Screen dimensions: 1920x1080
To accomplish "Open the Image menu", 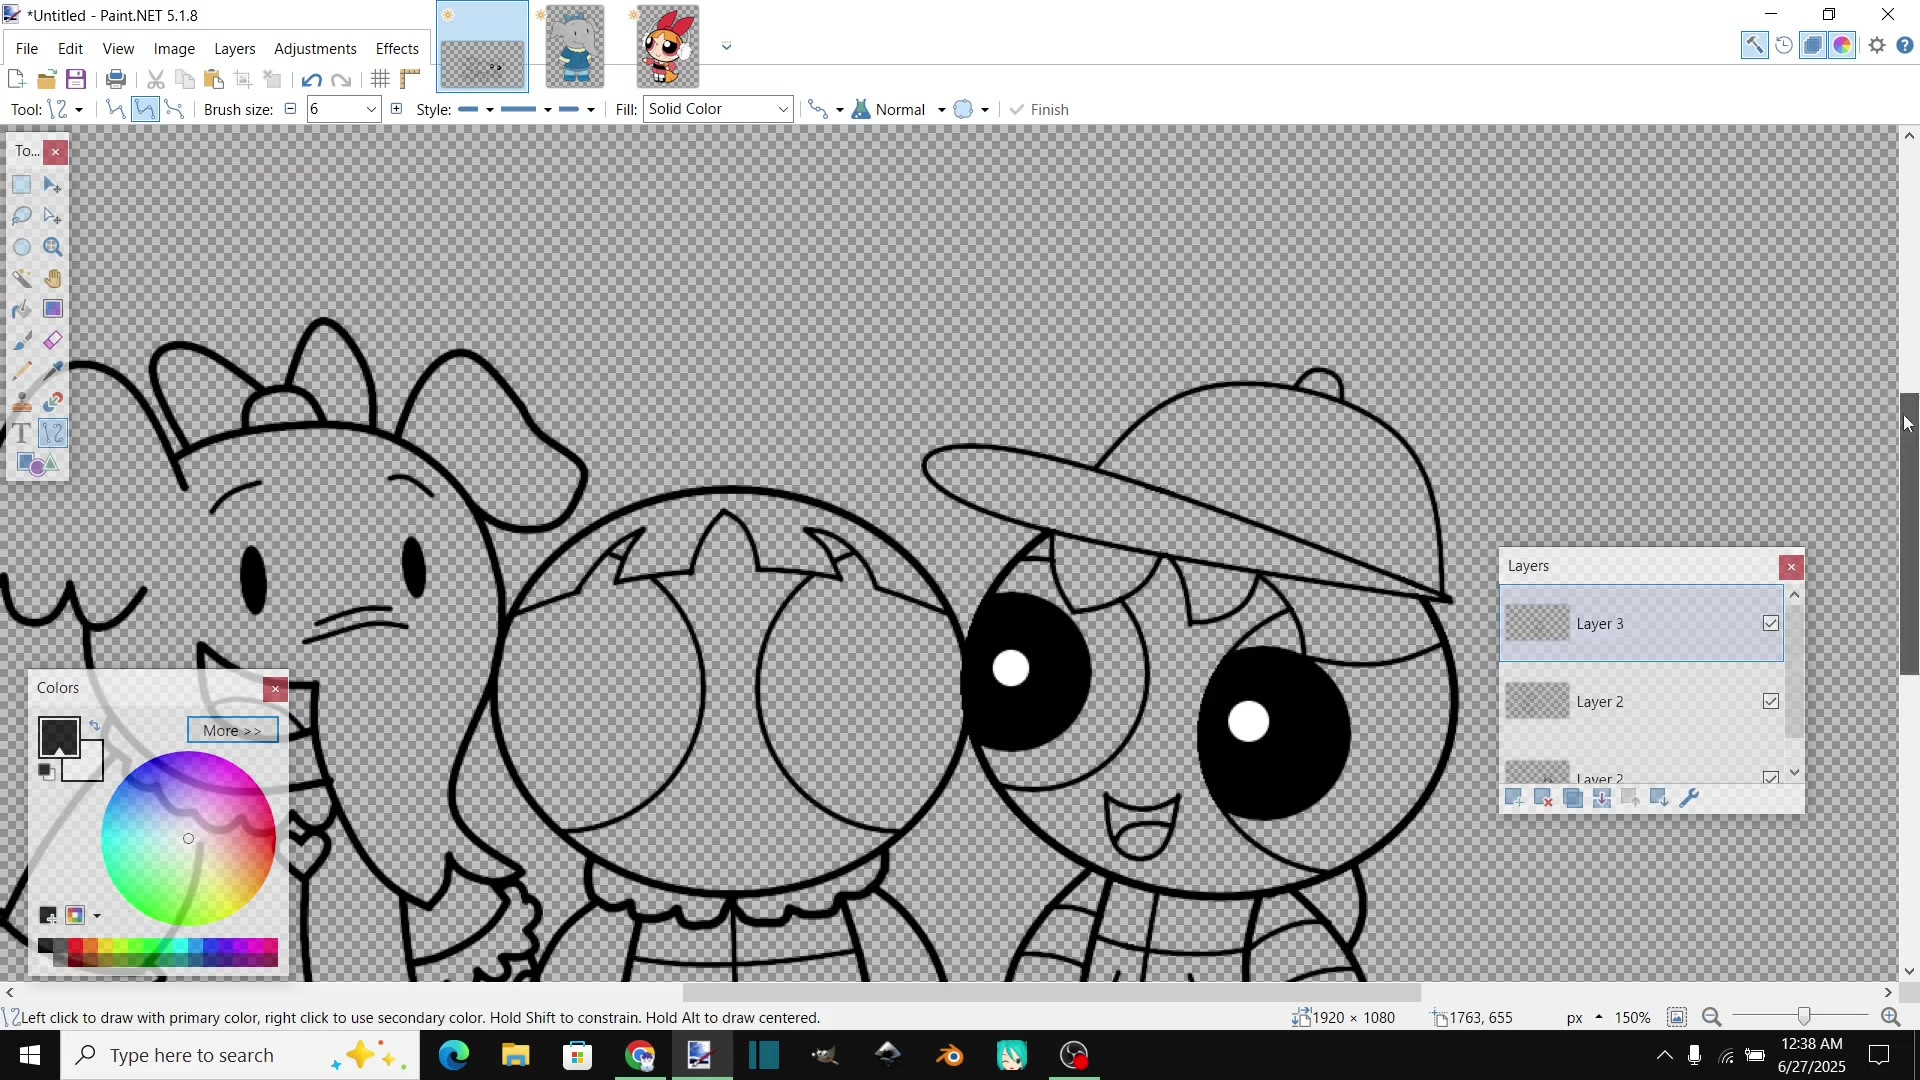I will coord(174,48).
